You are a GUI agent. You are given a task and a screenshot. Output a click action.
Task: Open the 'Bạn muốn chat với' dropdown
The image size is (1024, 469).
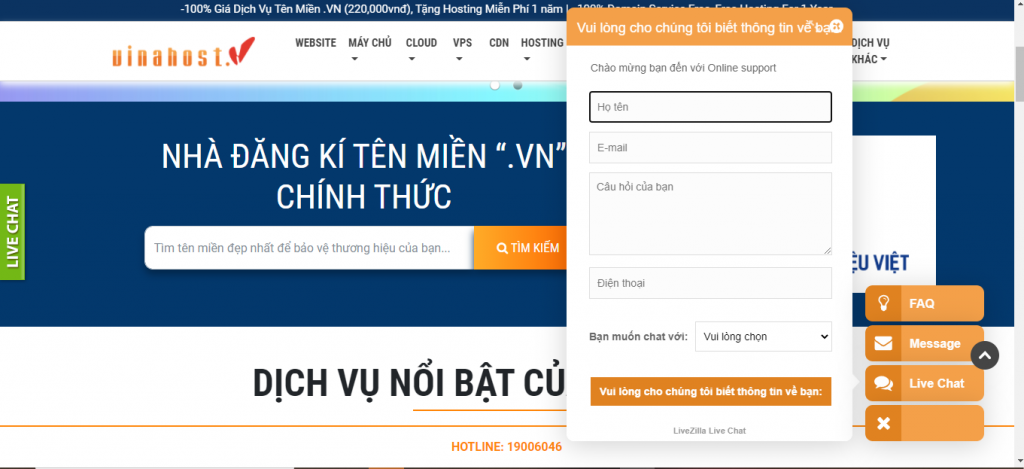(763, 337)
